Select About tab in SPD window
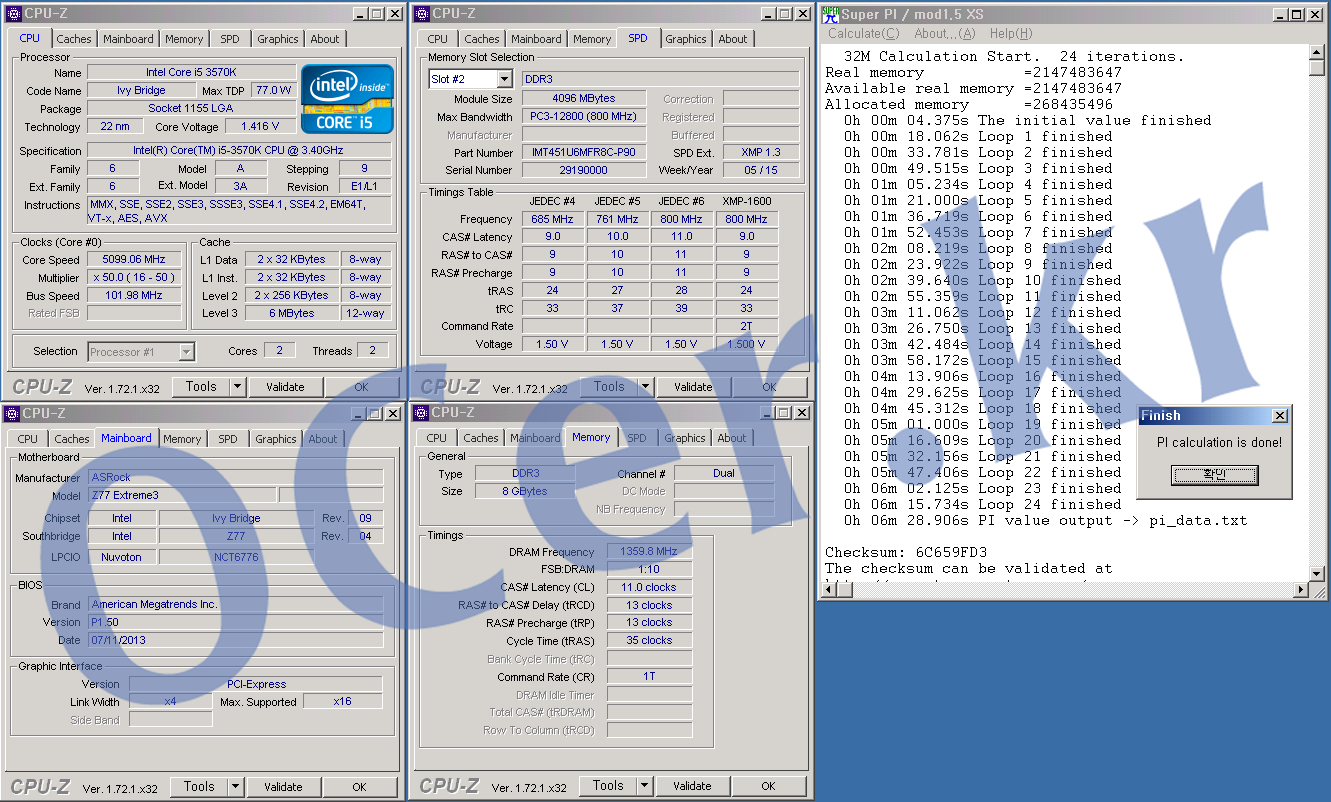This screenshot has width=1331, height=802. click(x=733, y=39)
